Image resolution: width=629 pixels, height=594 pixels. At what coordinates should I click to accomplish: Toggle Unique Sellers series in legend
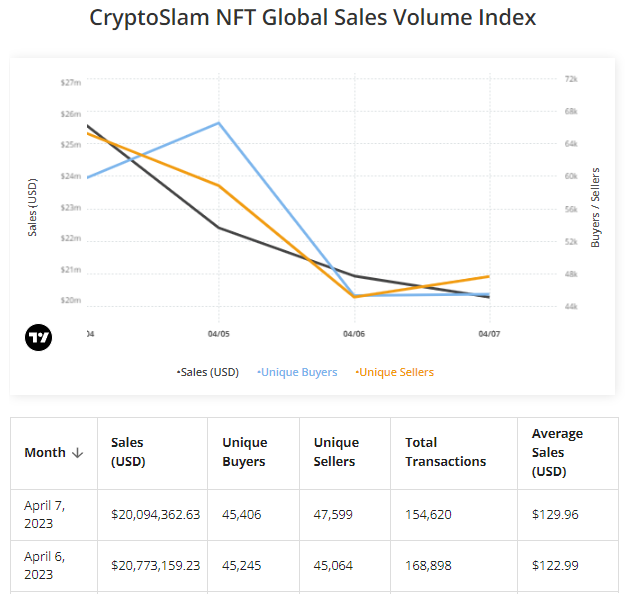[x=395, y=372]
